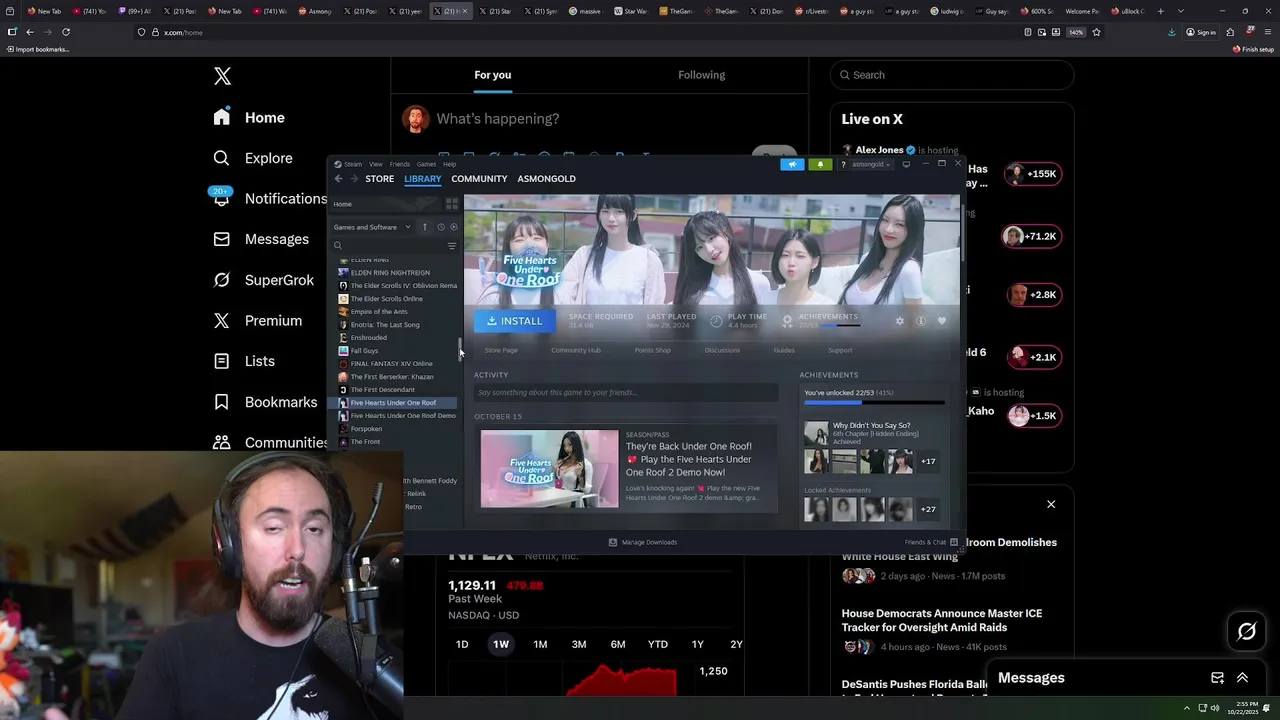Open the browser downloads icon
1280x720 pixels.
1172,32
